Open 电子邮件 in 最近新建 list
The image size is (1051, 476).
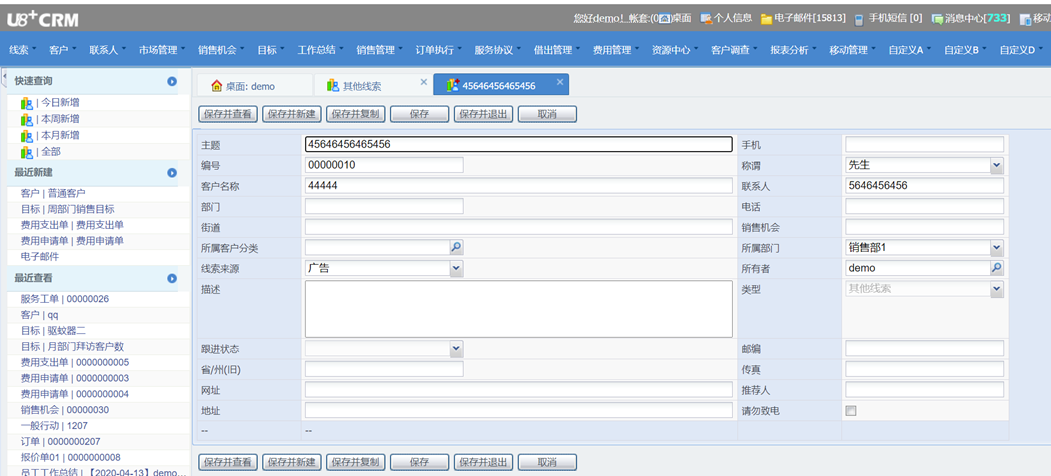40,257
